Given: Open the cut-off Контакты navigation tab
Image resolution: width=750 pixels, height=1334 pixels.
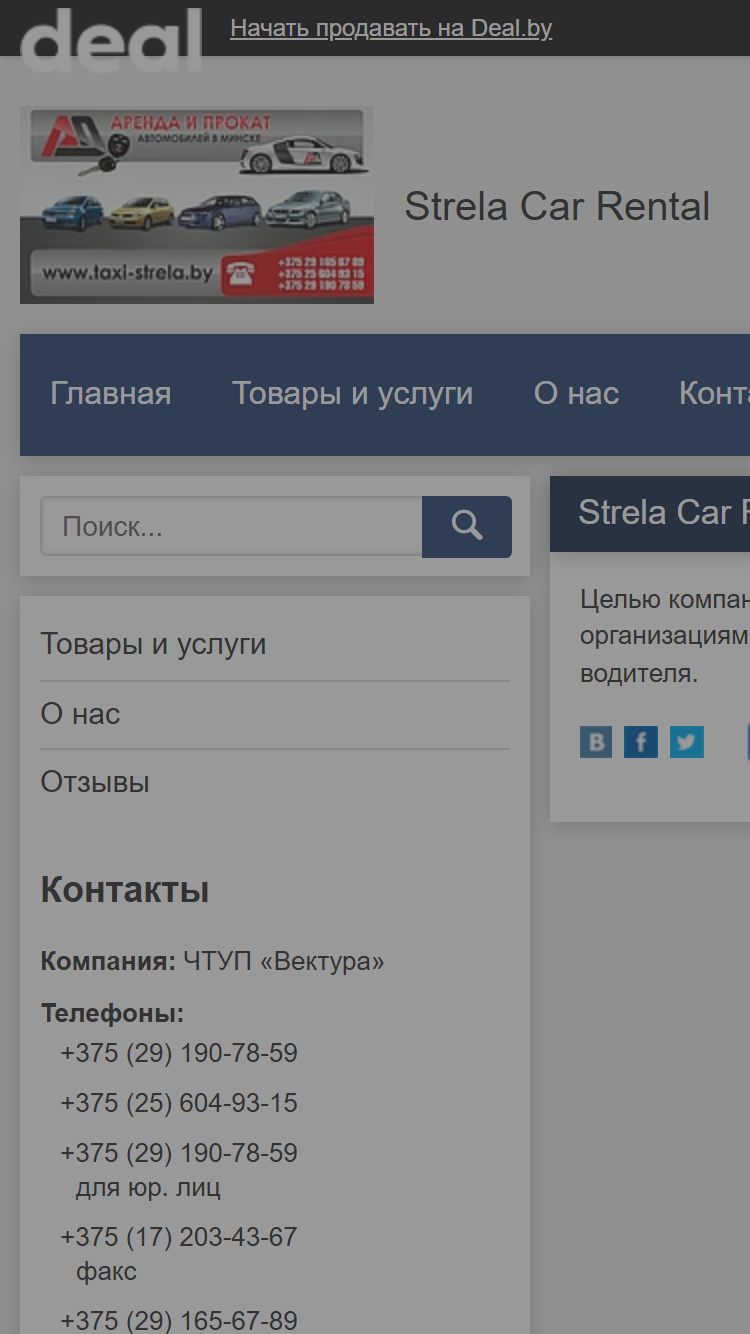Looking at the screenshot, I should (x=714, y=394).
